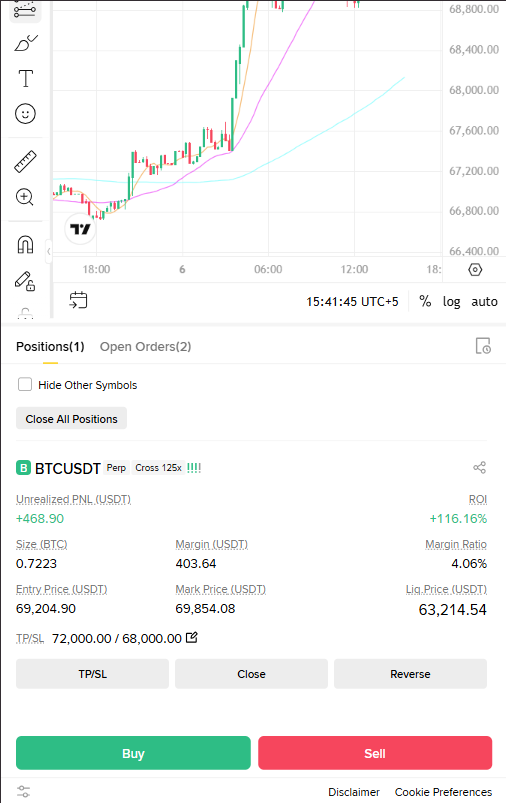This screenshot has height=803, width=506.
Task: Toggle log scale on chart
Action: tap(451, 301)
